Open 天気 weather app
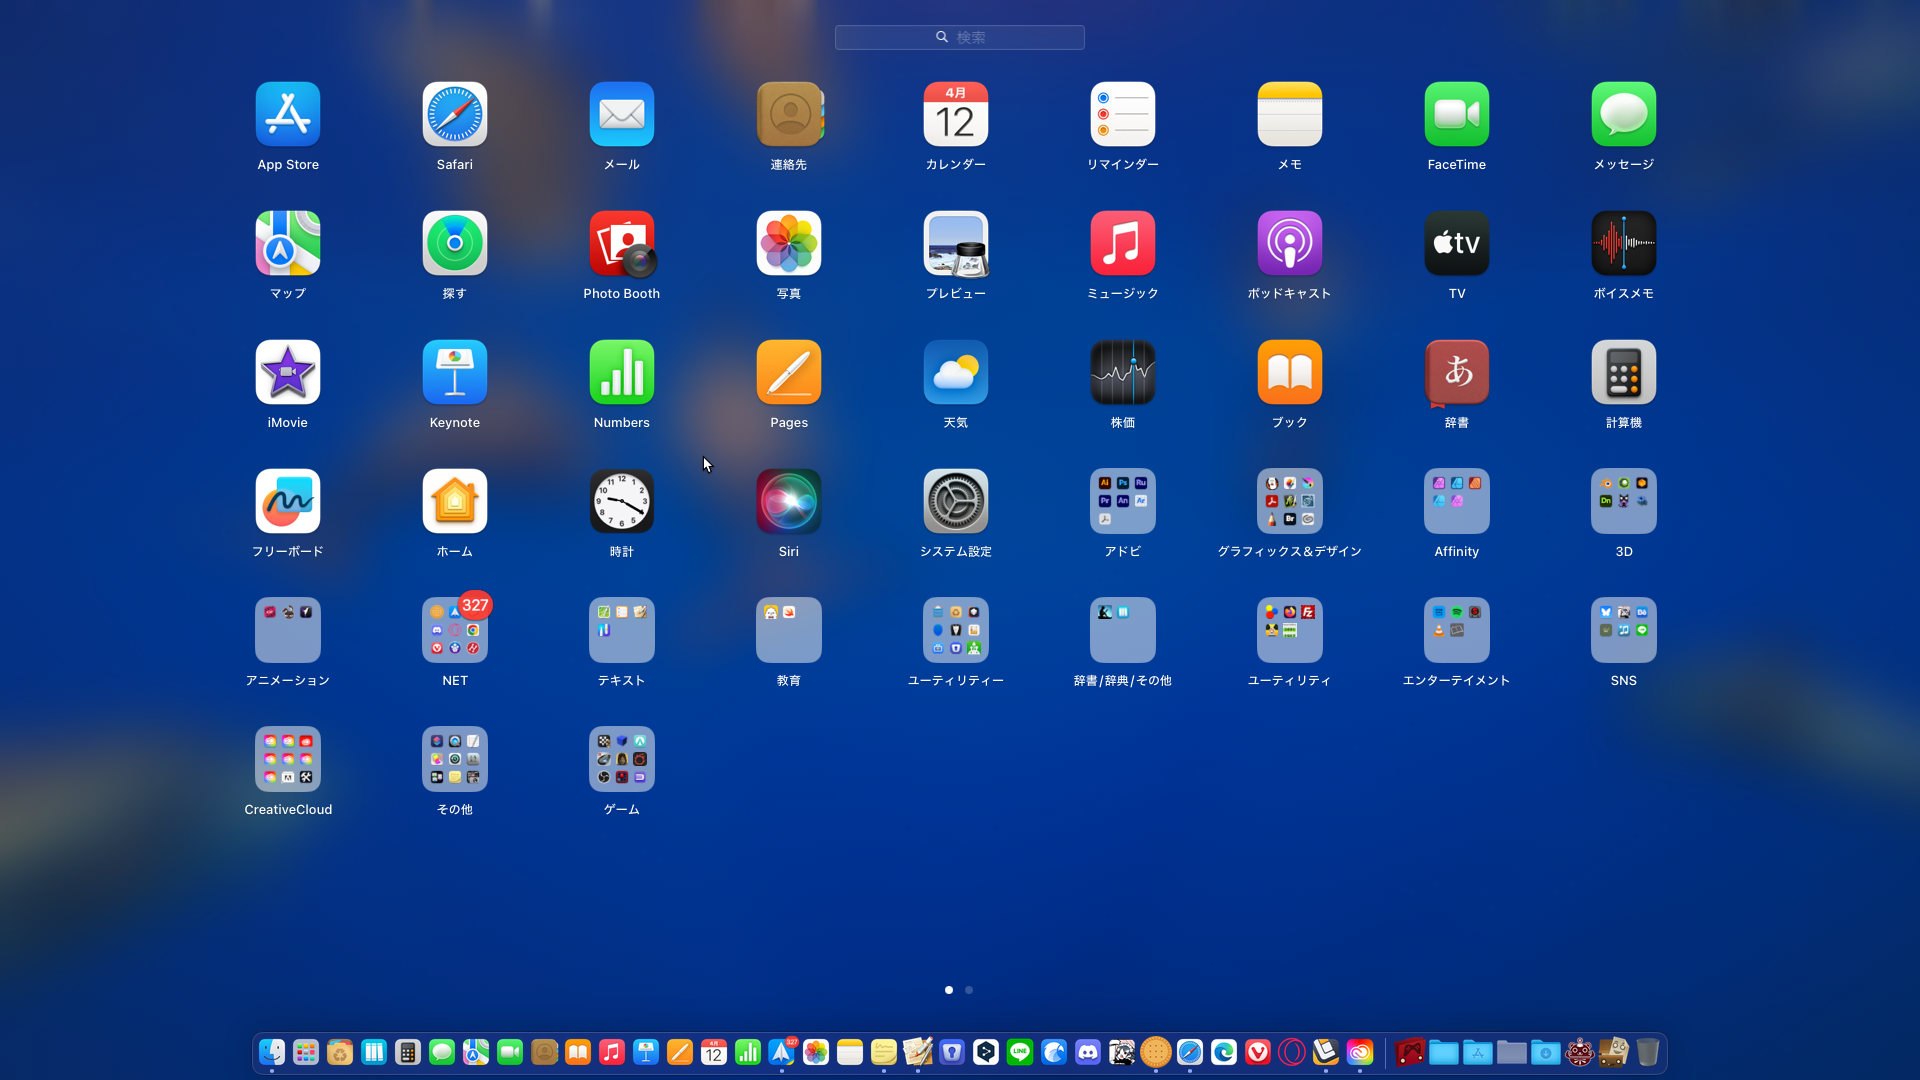Viewport: 1920px width, 1080px height. pyautogui.click(x=956, y=372)
